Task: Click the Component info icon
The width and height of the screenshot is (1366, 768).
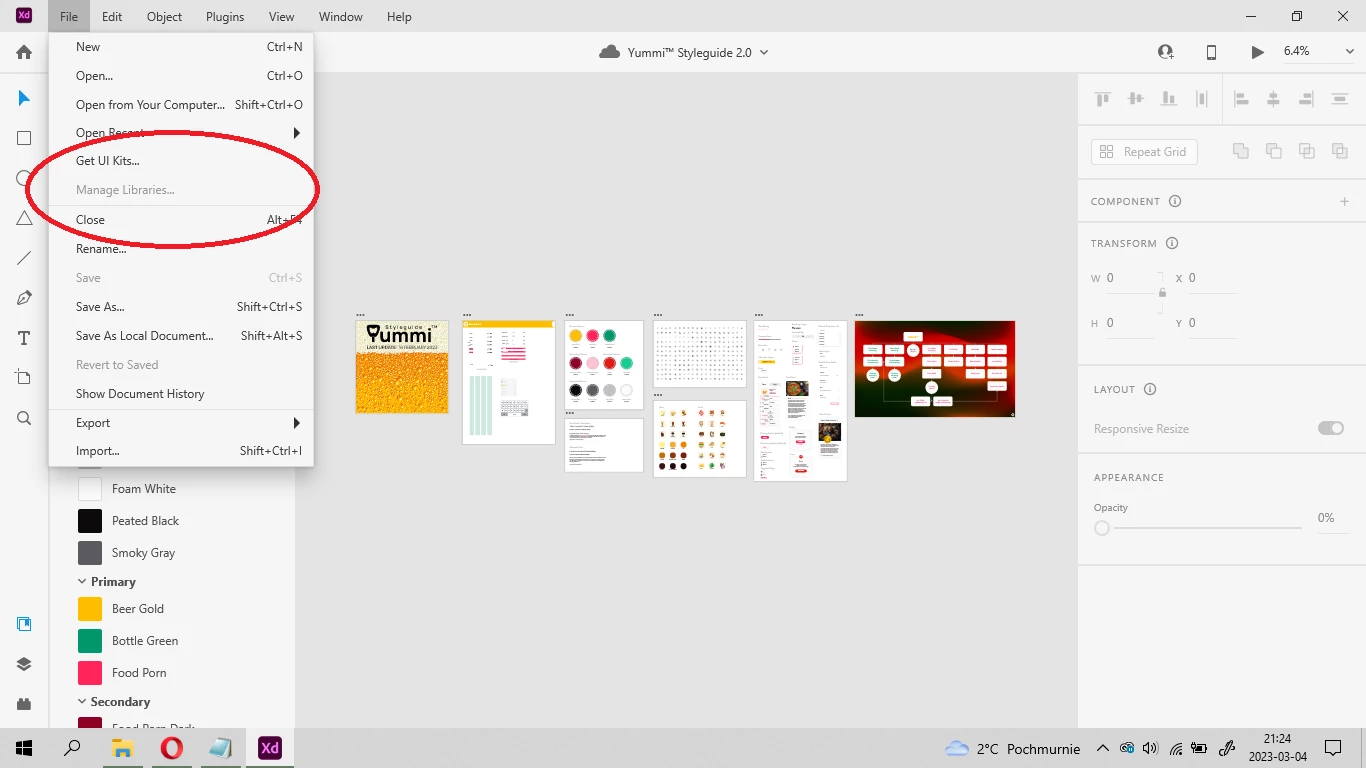Action: point(1175,201)
